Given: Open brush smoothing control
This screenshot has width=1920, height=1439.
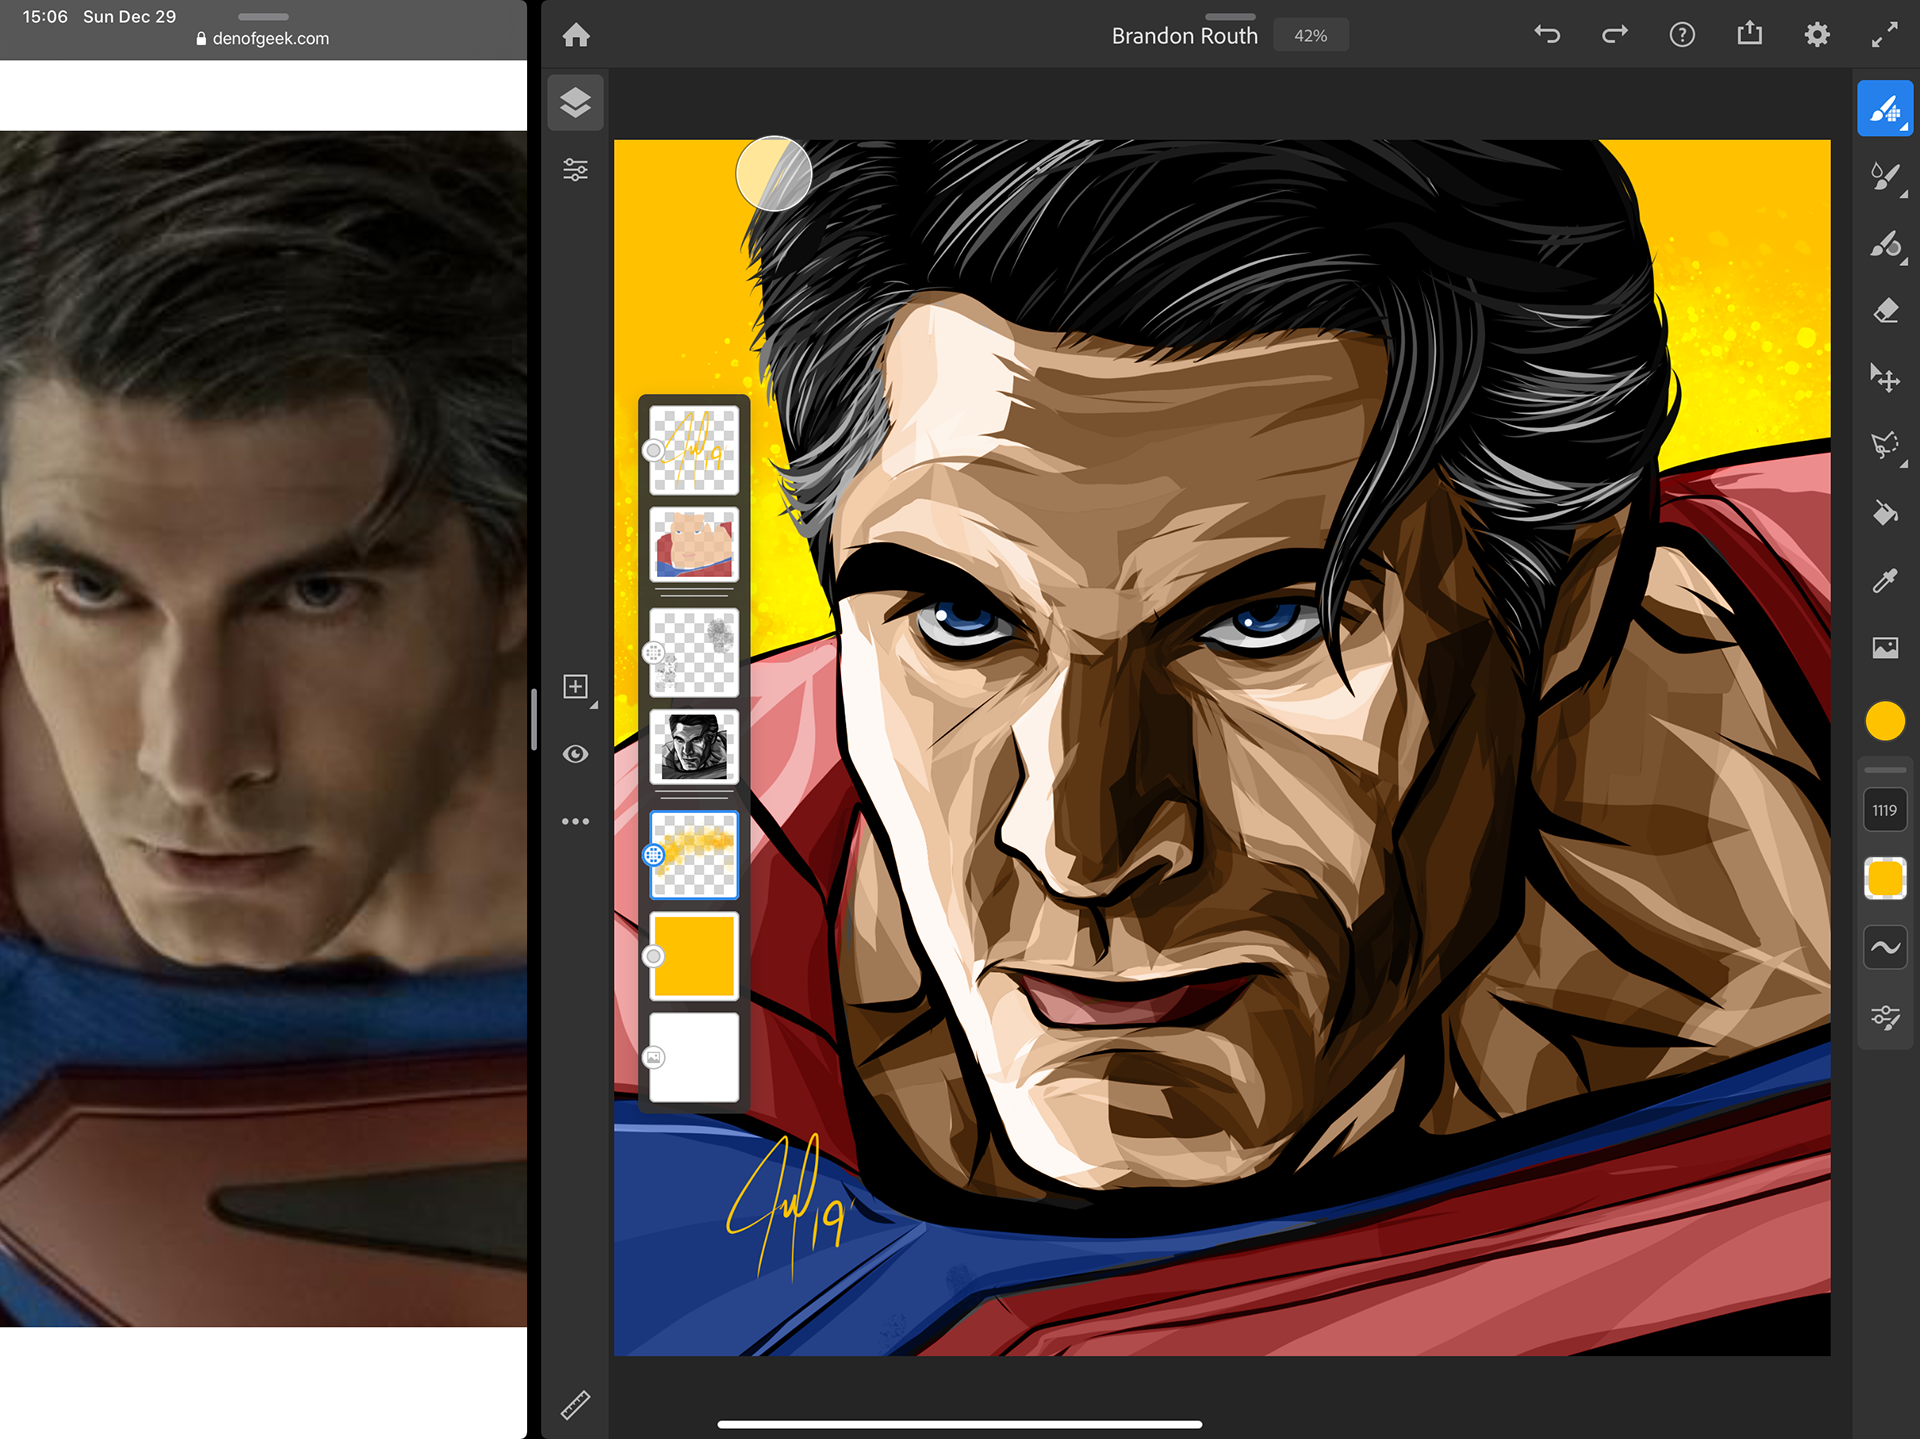Looking at the screenshot, I should [1885, 947].
